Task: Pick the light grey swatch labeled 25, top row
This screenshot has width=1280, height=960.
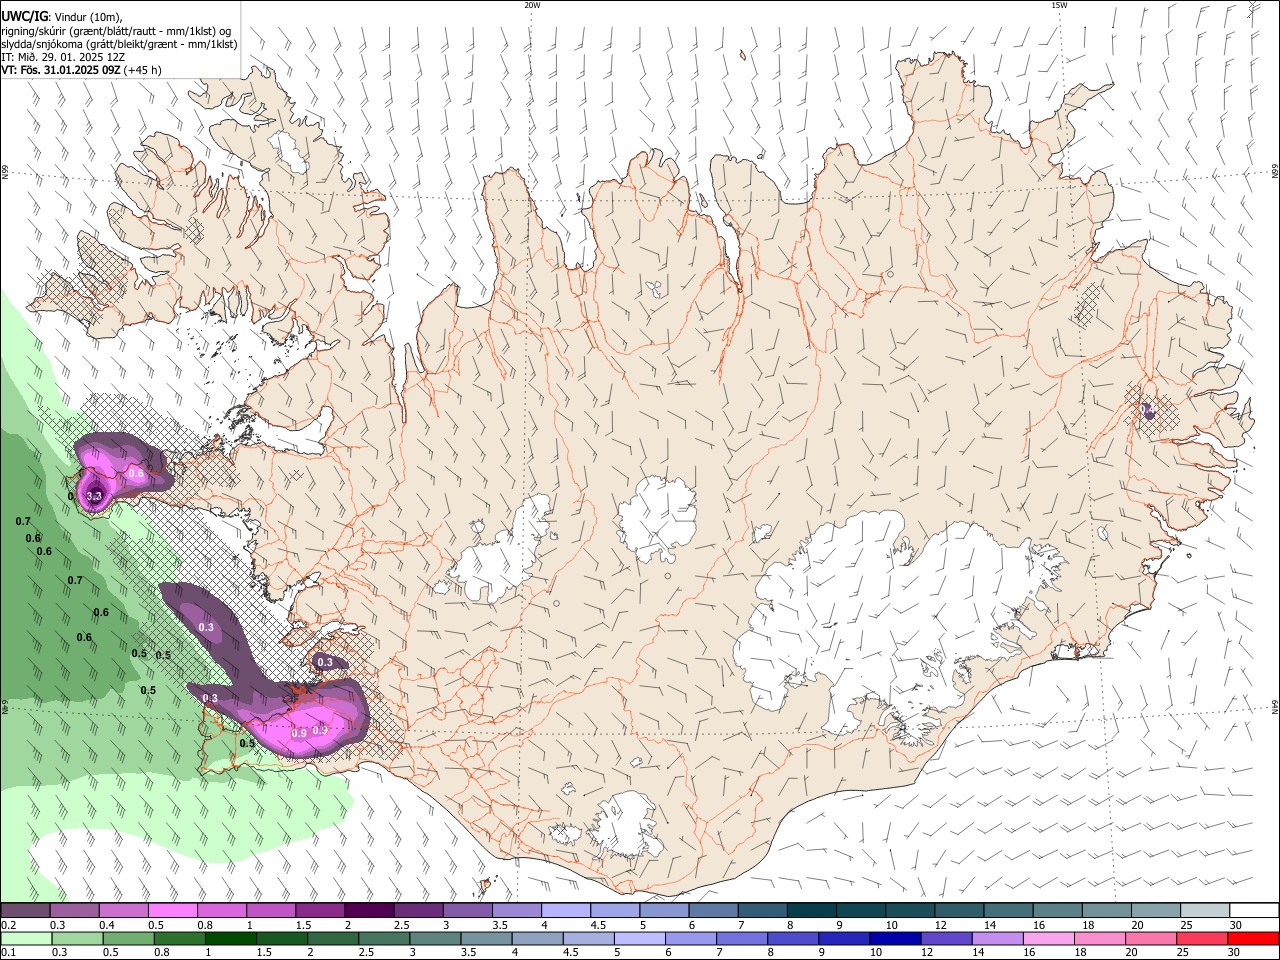Action: click(1205, 911)
